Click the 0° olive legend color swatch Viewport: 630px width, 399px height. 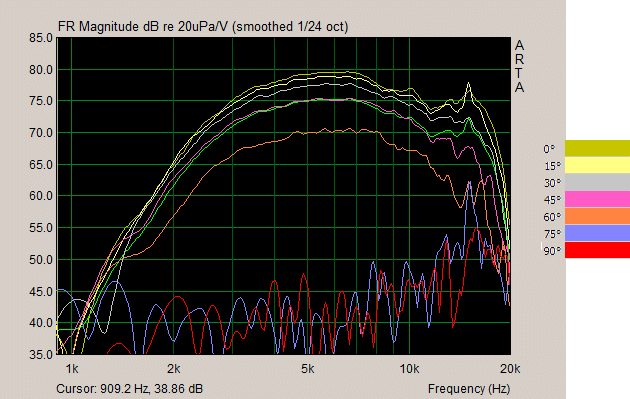click(597, 148)
